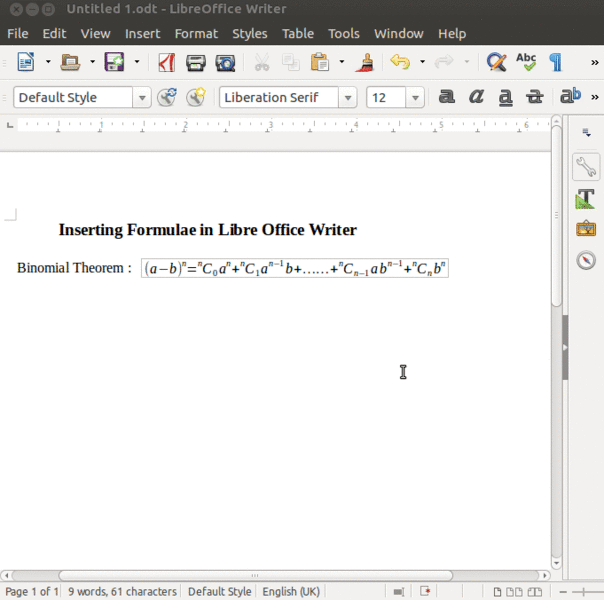The height and width of the screenshot is (600, 604).
Task: Show more formatting toolbar buttons
Action: tap(595, 97)
